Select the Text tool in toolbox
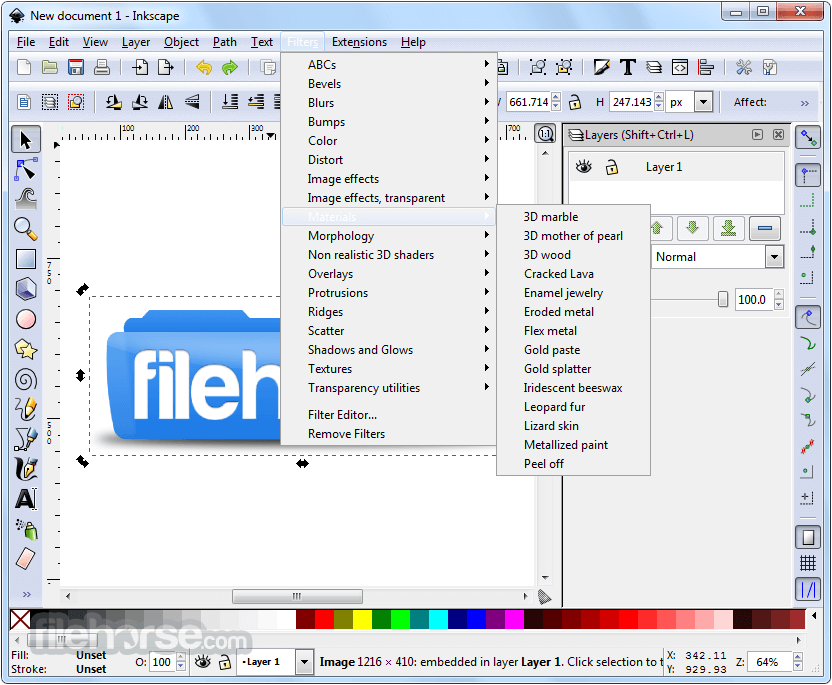The image size is (832, 685). 25,499
